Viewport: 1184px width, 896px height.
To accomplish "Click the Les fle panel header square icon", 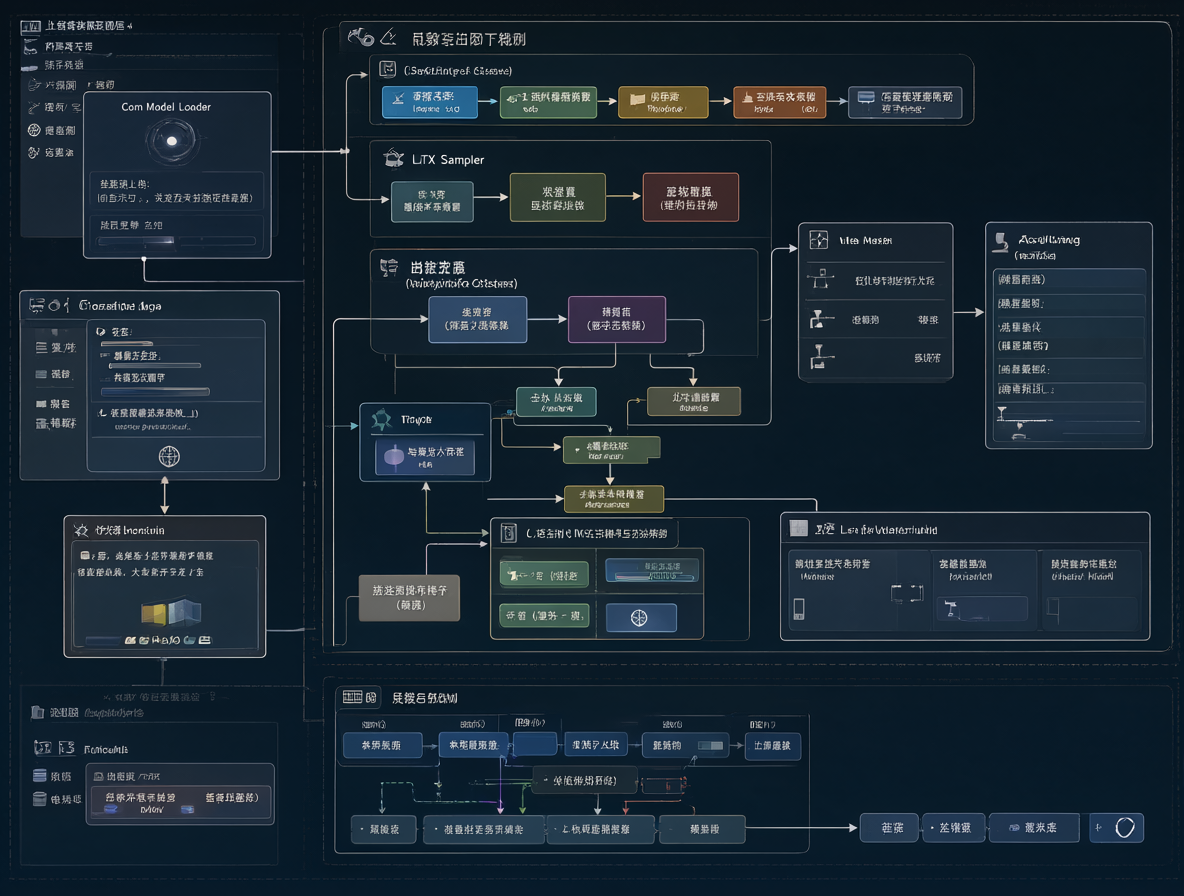I will [x=798, y=528].
